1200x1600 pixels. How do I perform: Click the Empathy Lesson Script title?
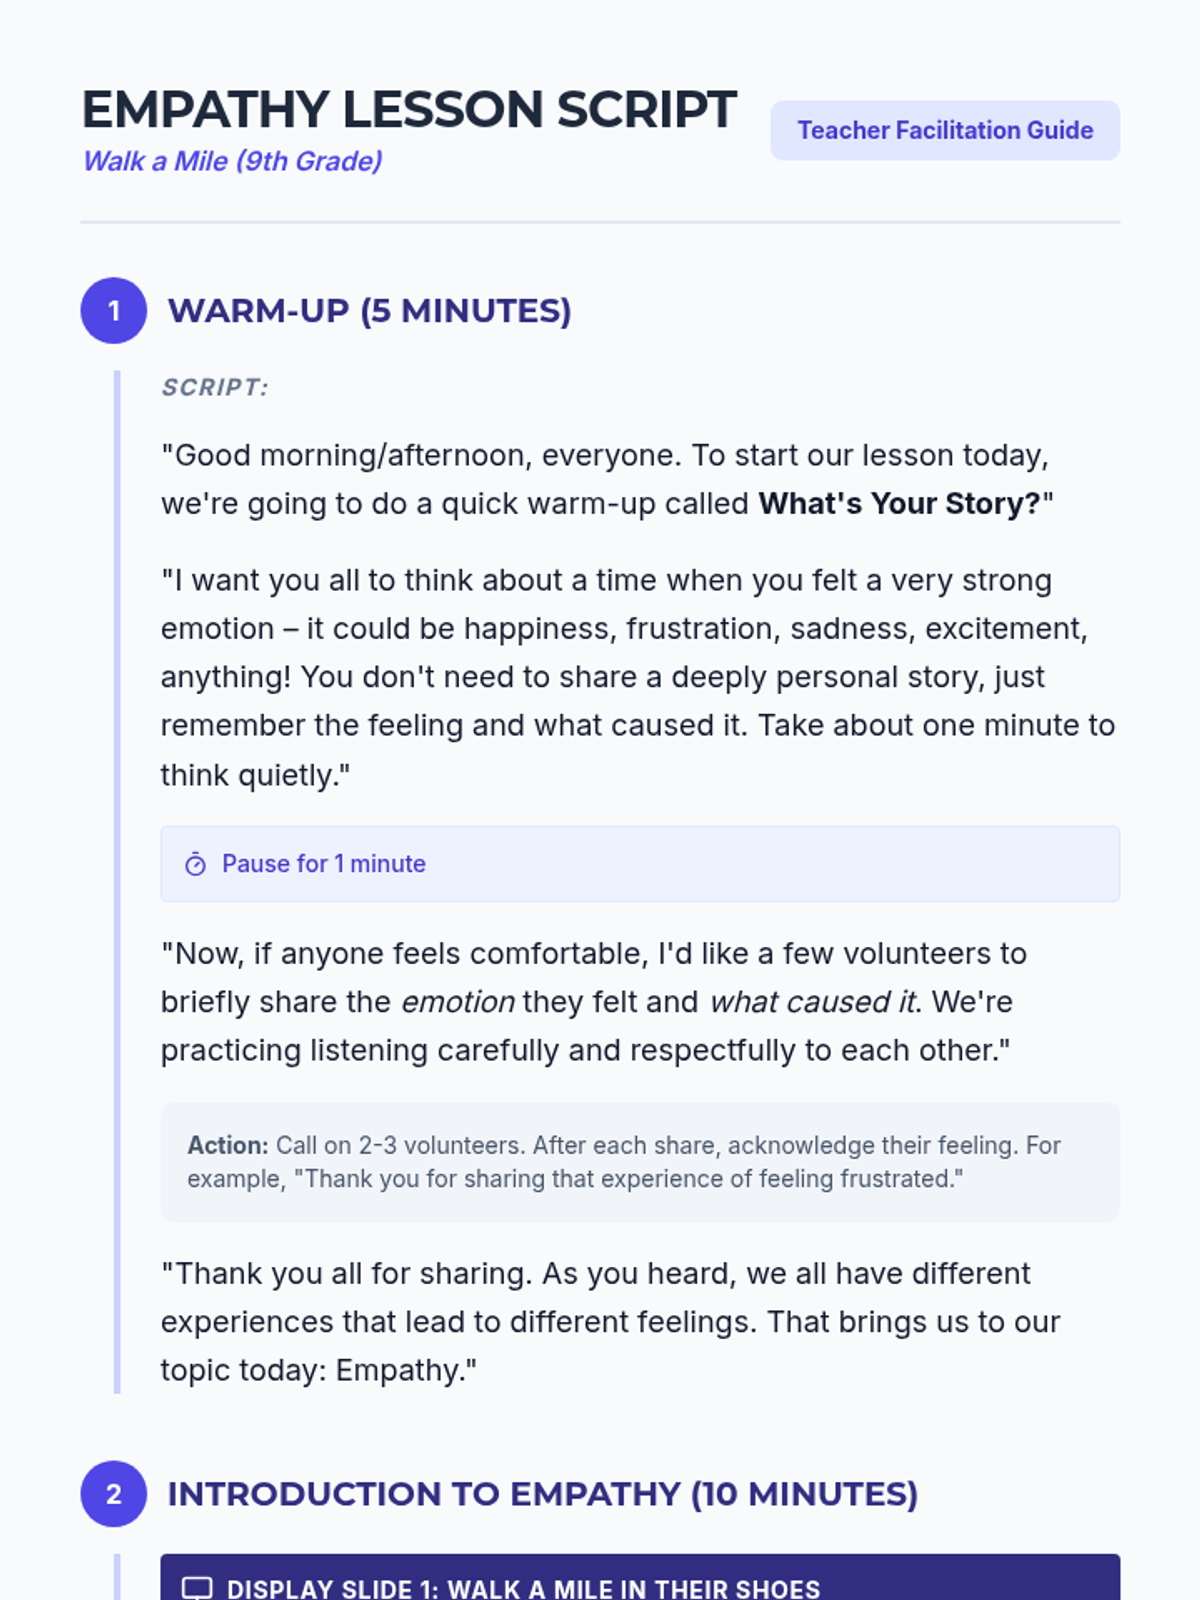pos(408,110)
